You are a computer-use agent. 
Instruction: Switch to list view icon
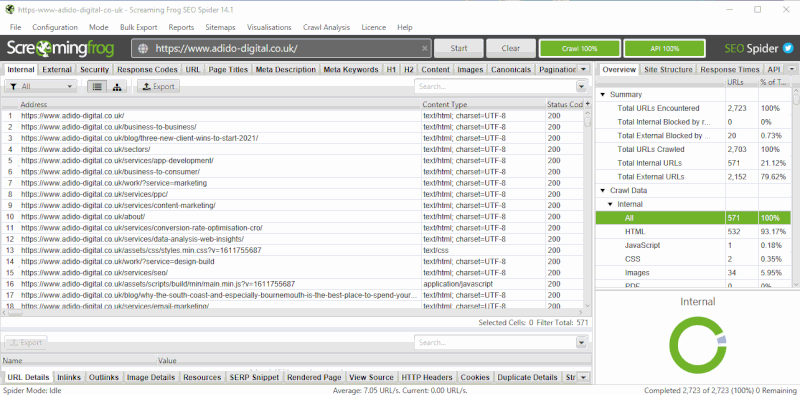[97, 87]
